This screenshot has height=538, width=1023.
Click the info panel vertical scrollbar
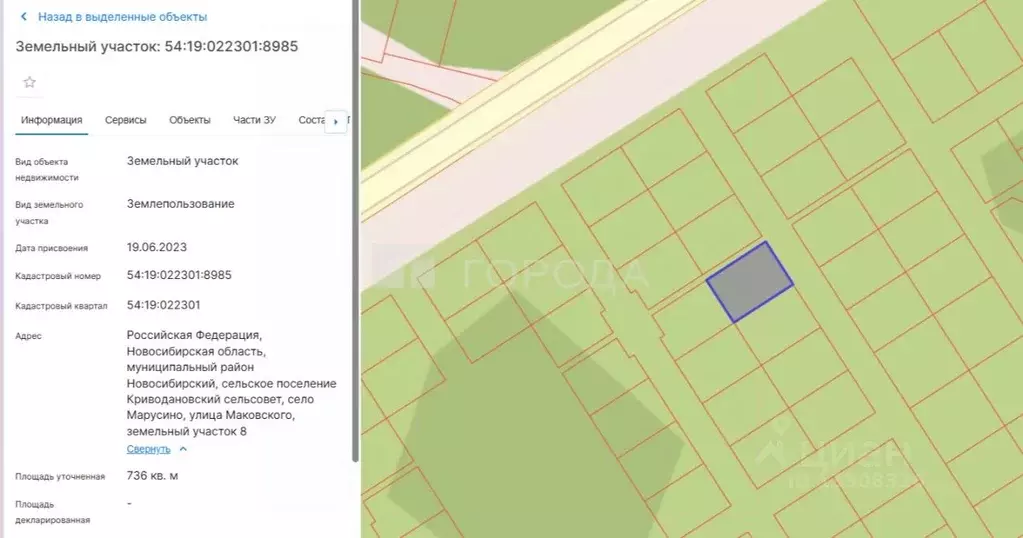(355, 230)
